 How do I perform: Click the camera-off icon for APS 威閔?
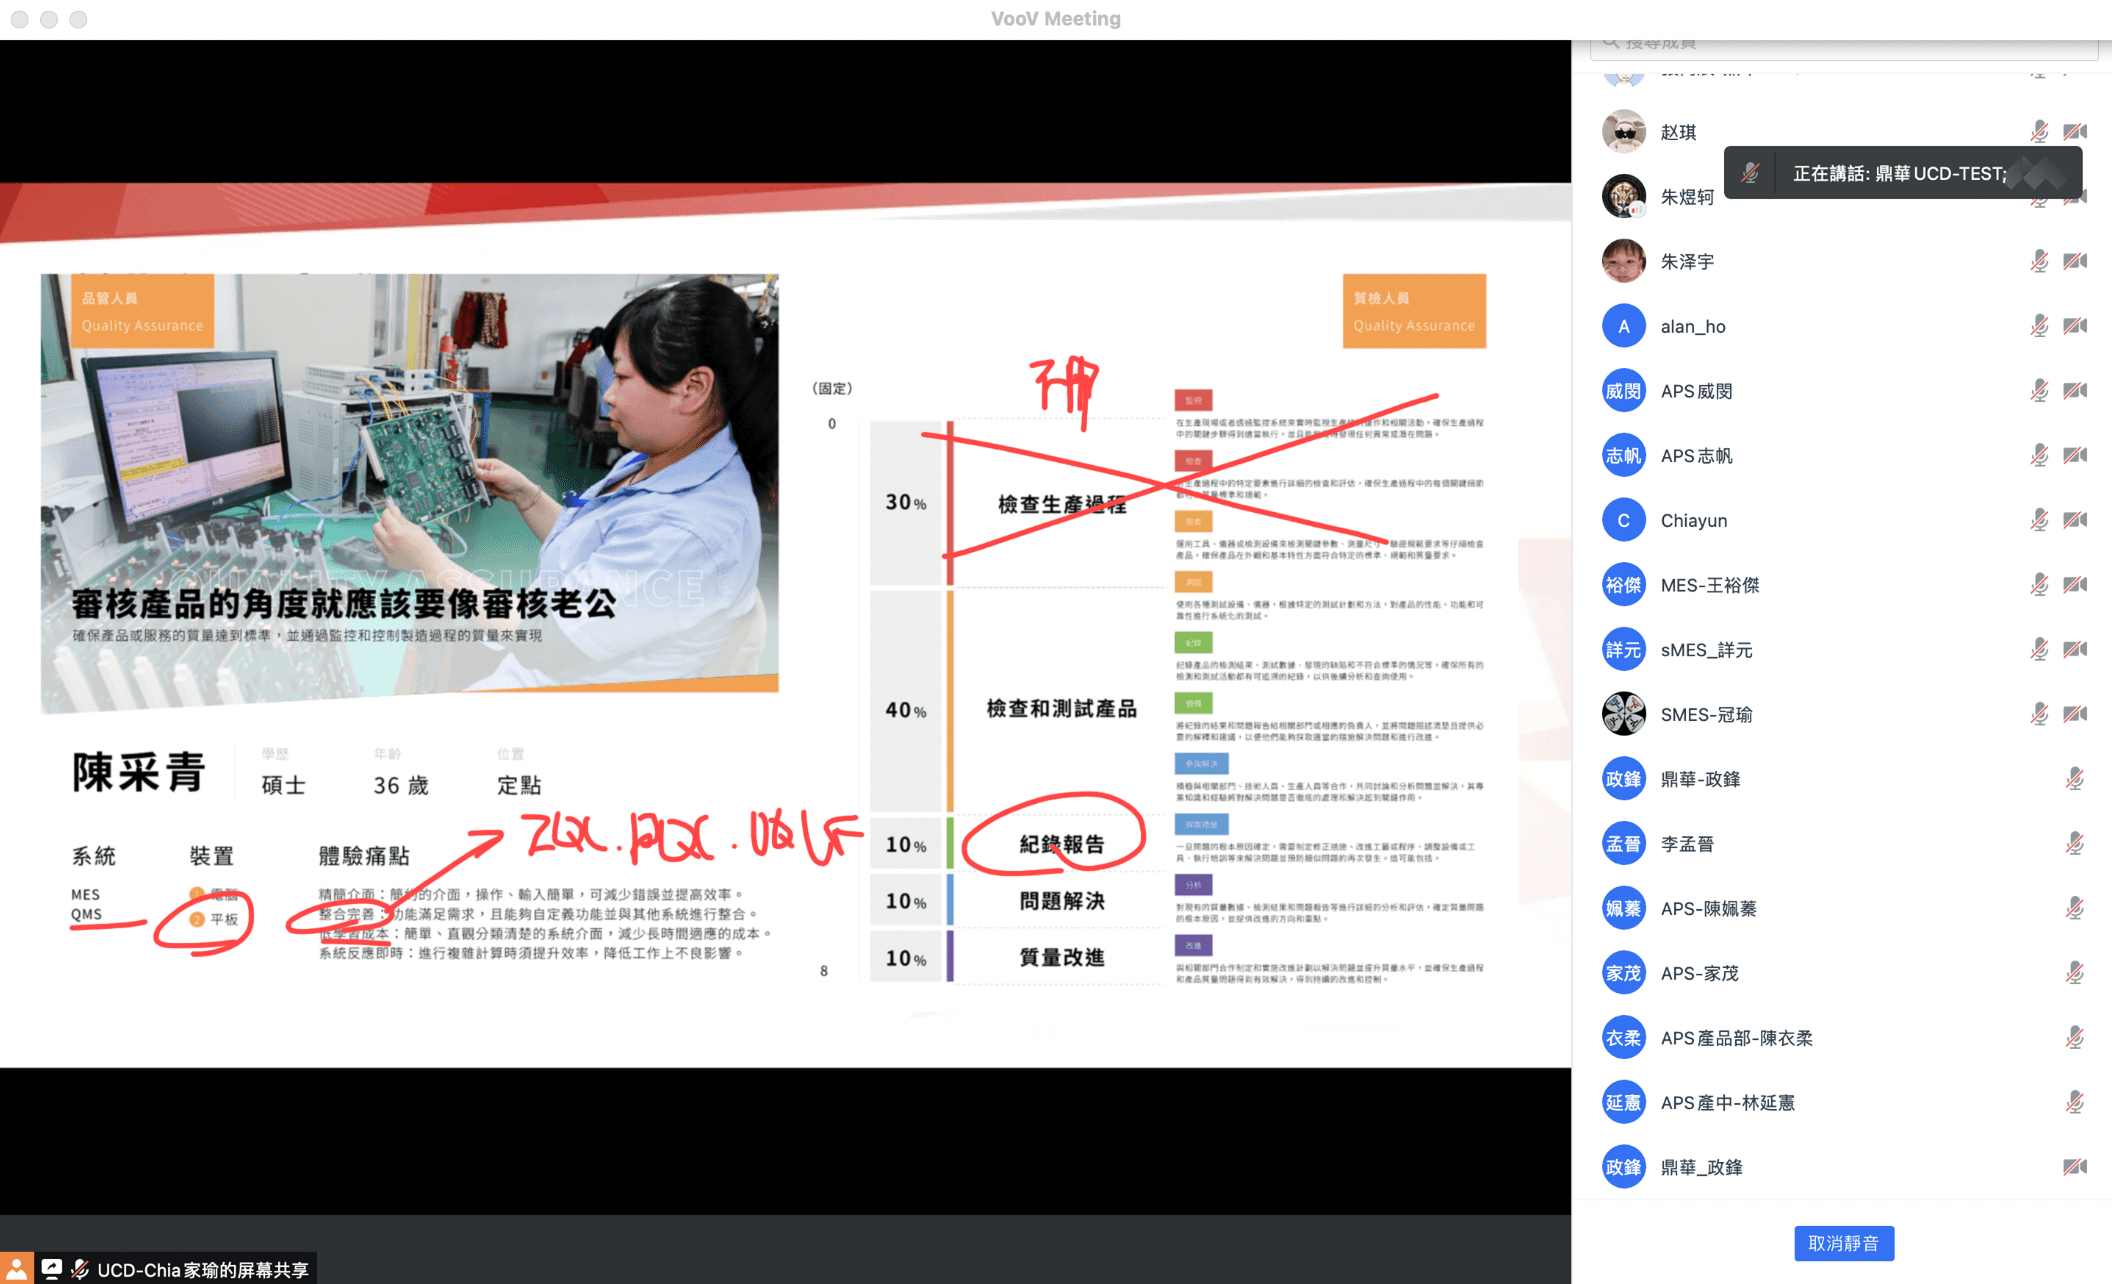tap(2075, 391)
